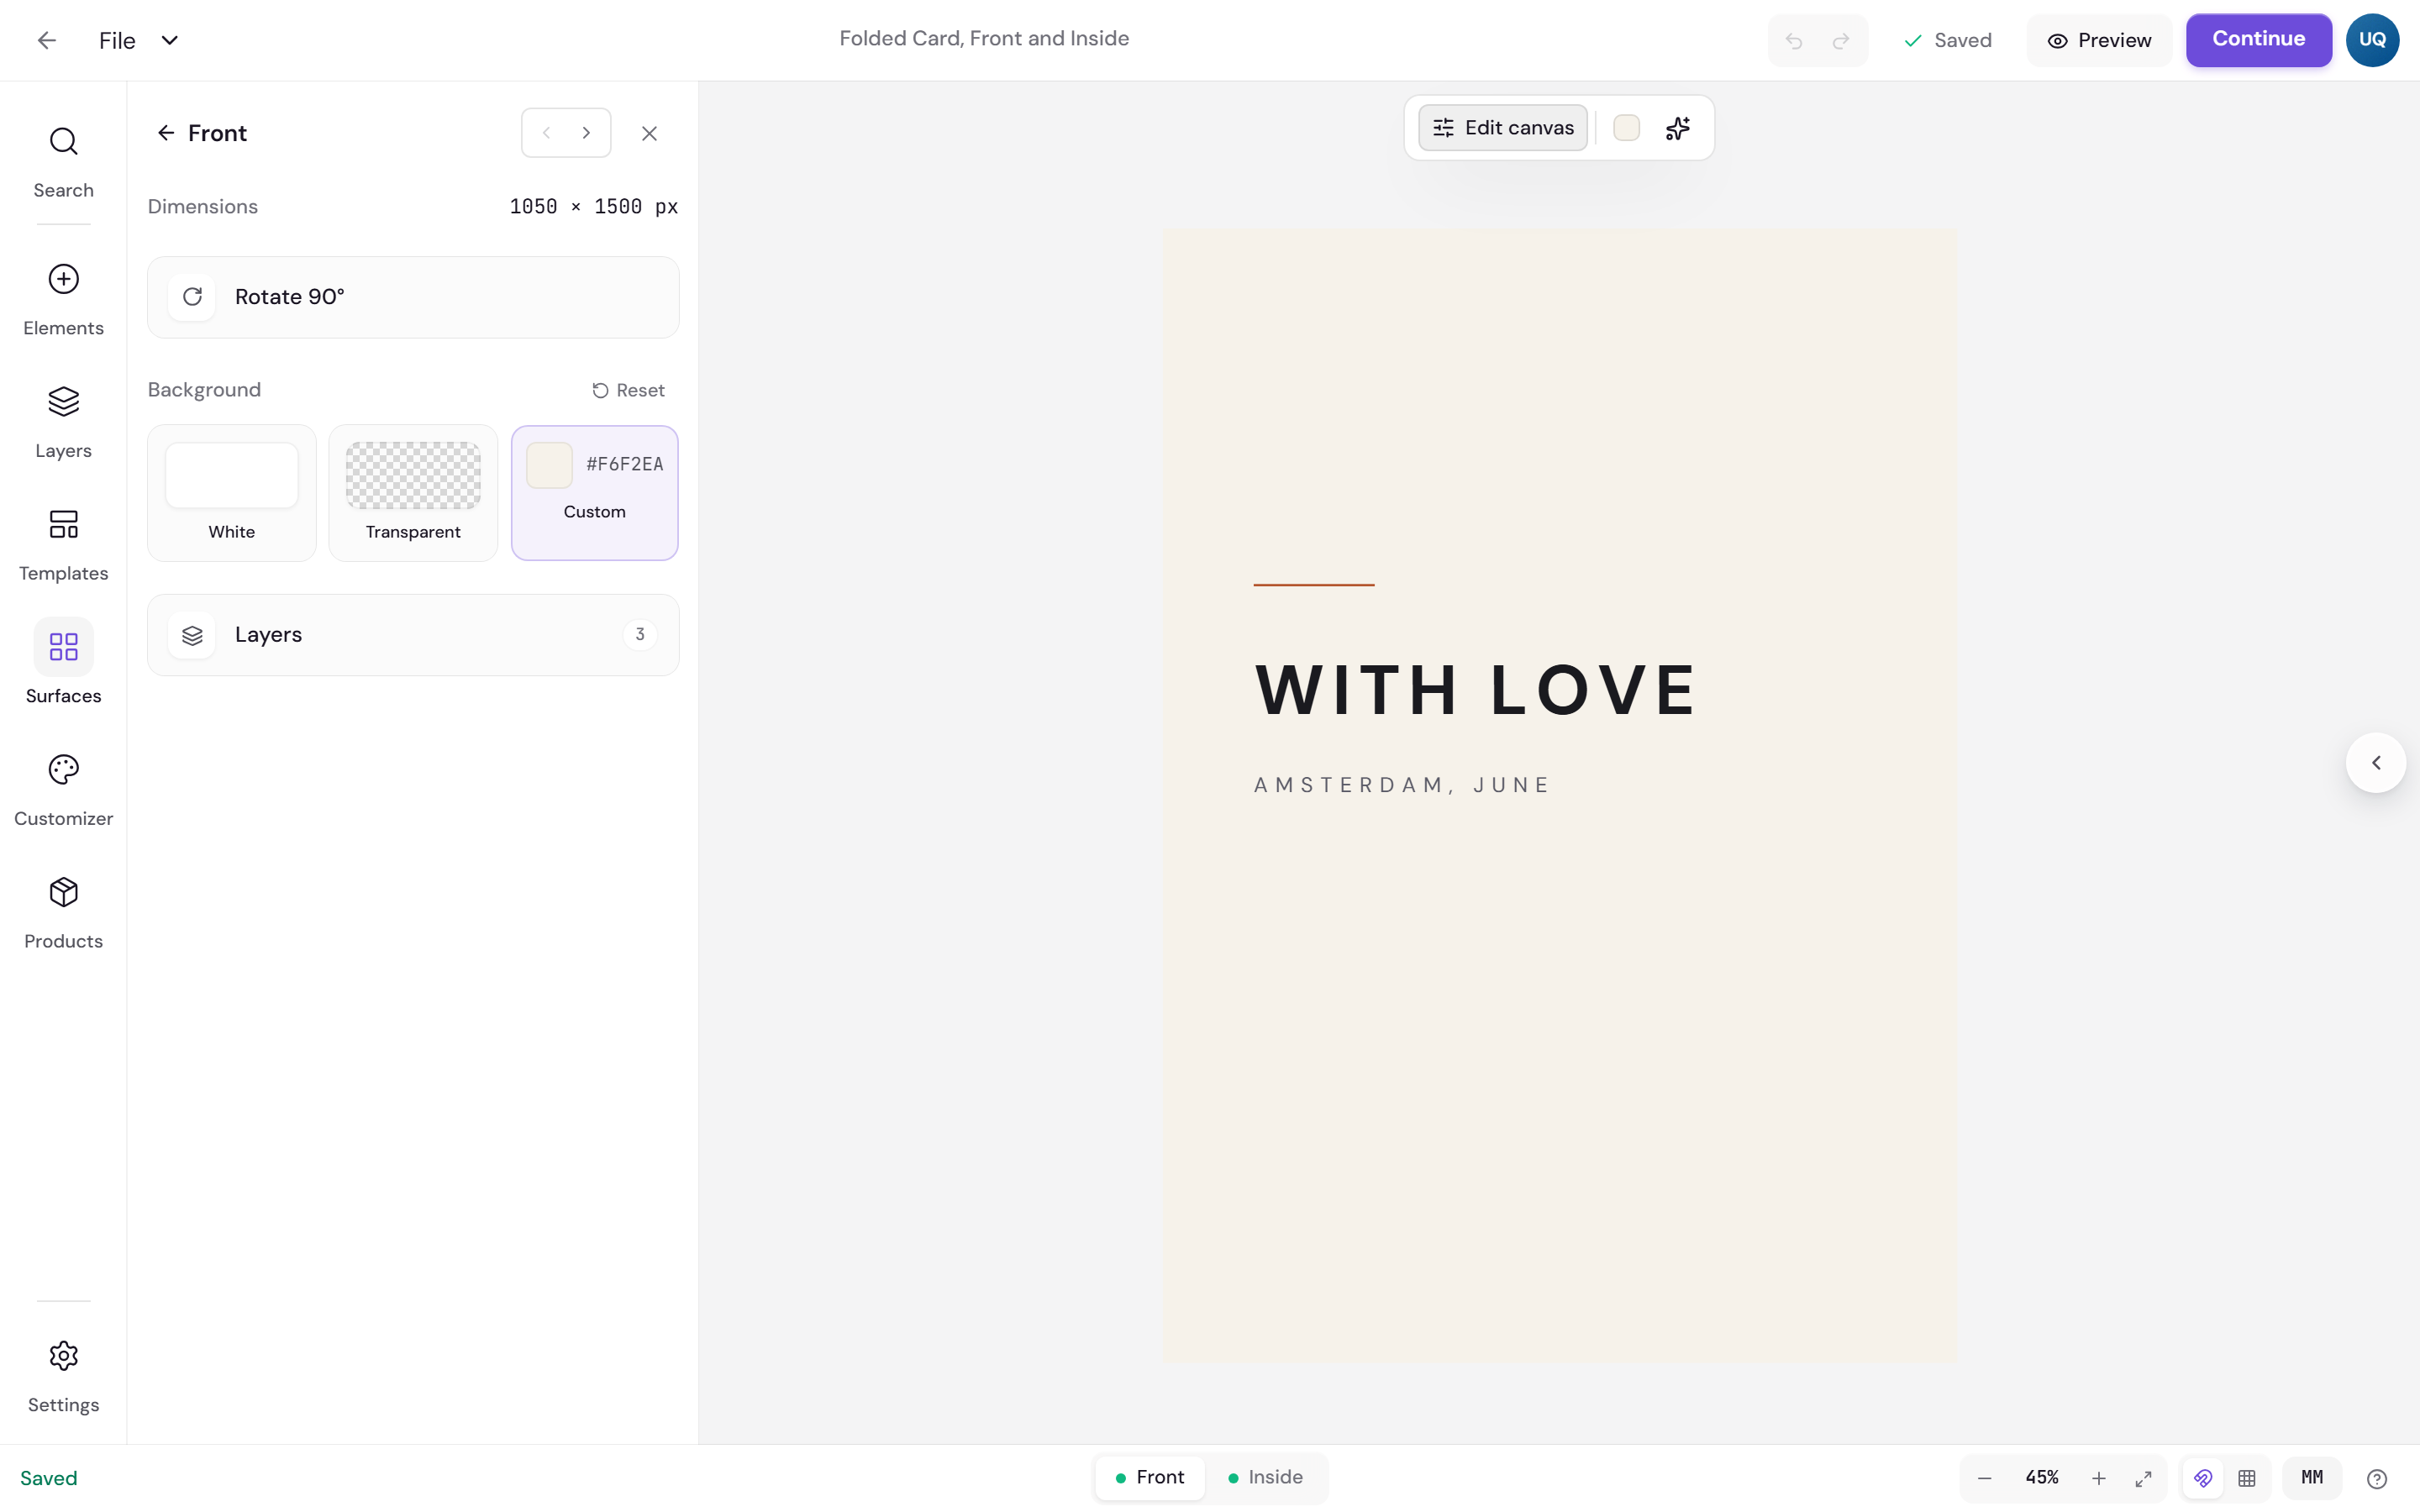2420x1512 pixels.
Task: Open the Elements panel
Action: 63,300
